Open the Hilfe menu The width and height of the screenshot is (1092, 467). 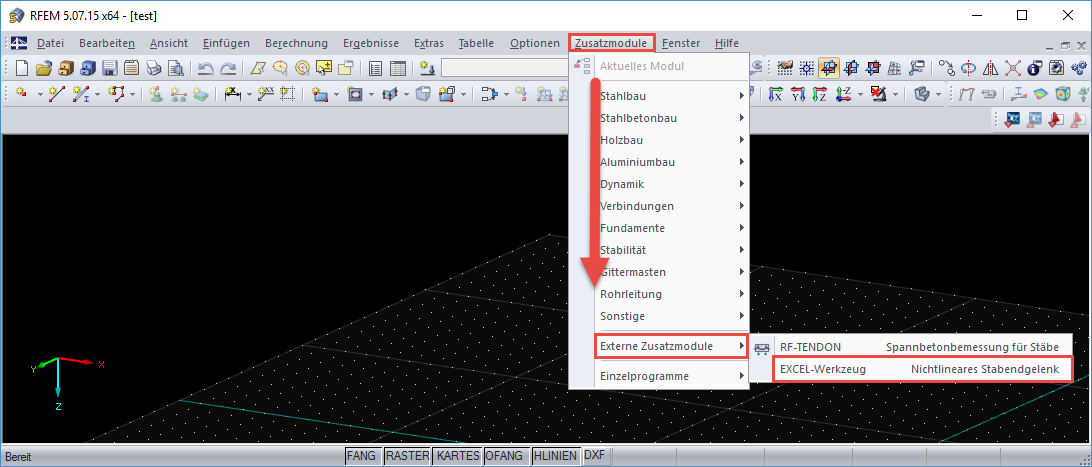727,43
